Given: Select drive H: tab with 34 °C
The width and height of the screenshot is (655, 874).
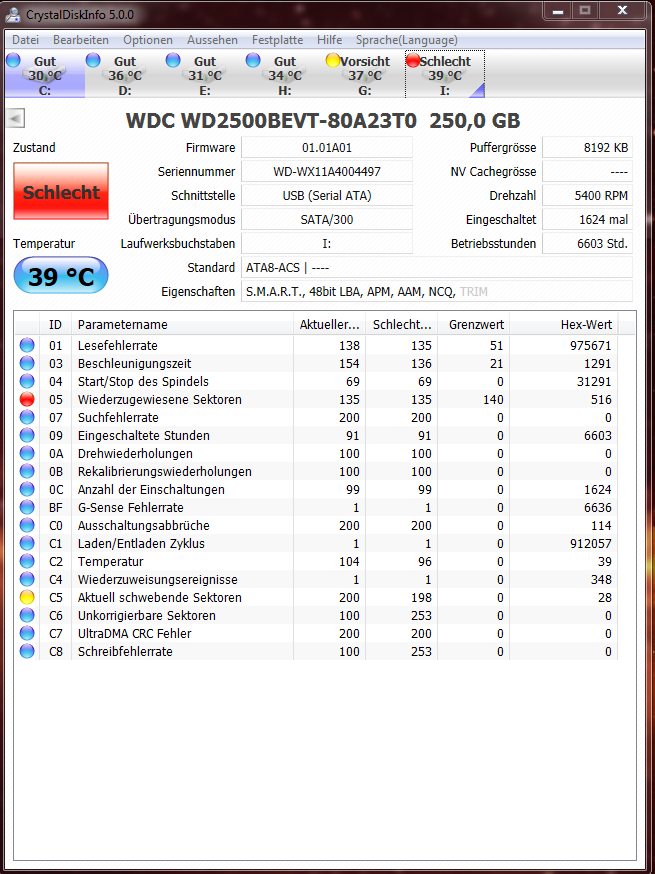Looking at the screenshot, I should (285, 75).
